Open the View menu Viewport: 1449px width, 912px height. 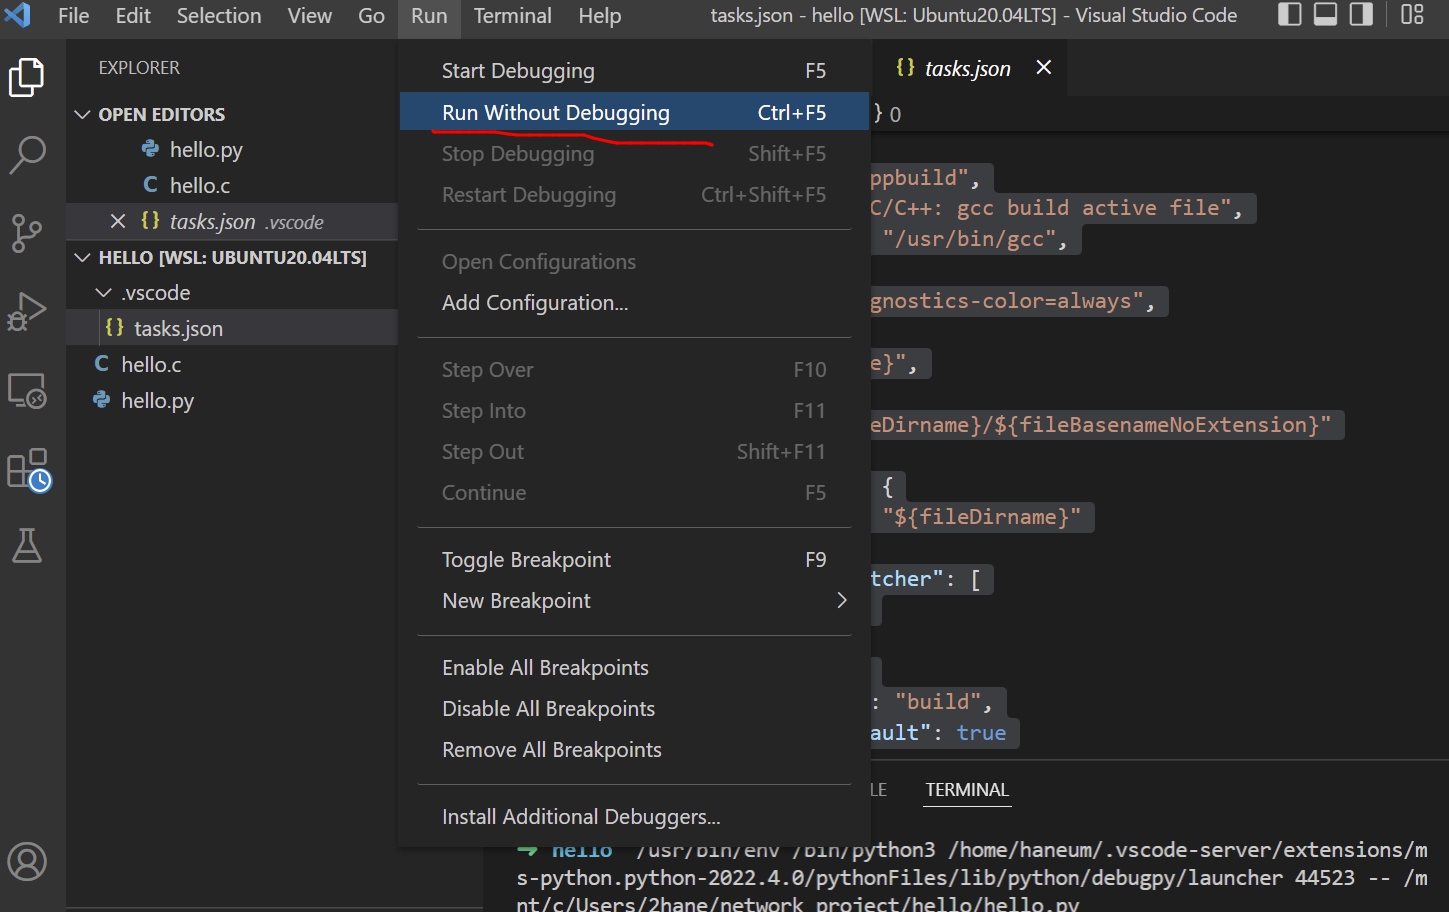(309, 16)
